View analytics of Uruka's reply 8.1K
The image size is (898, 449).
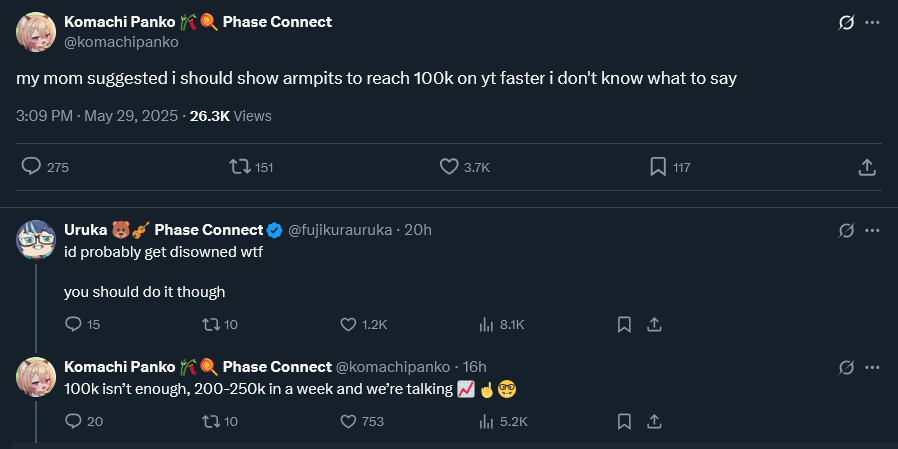(x=487, y=324)
